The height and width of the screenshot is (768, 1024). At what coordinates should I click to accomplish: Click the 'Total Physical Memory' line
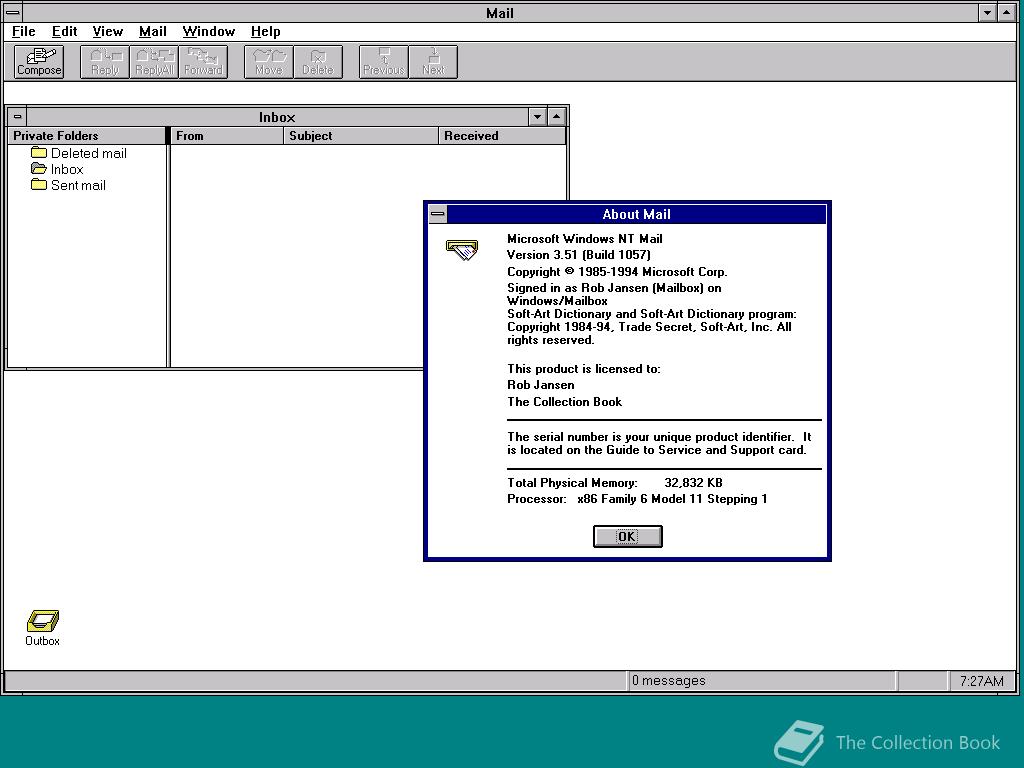coord(615,483)
